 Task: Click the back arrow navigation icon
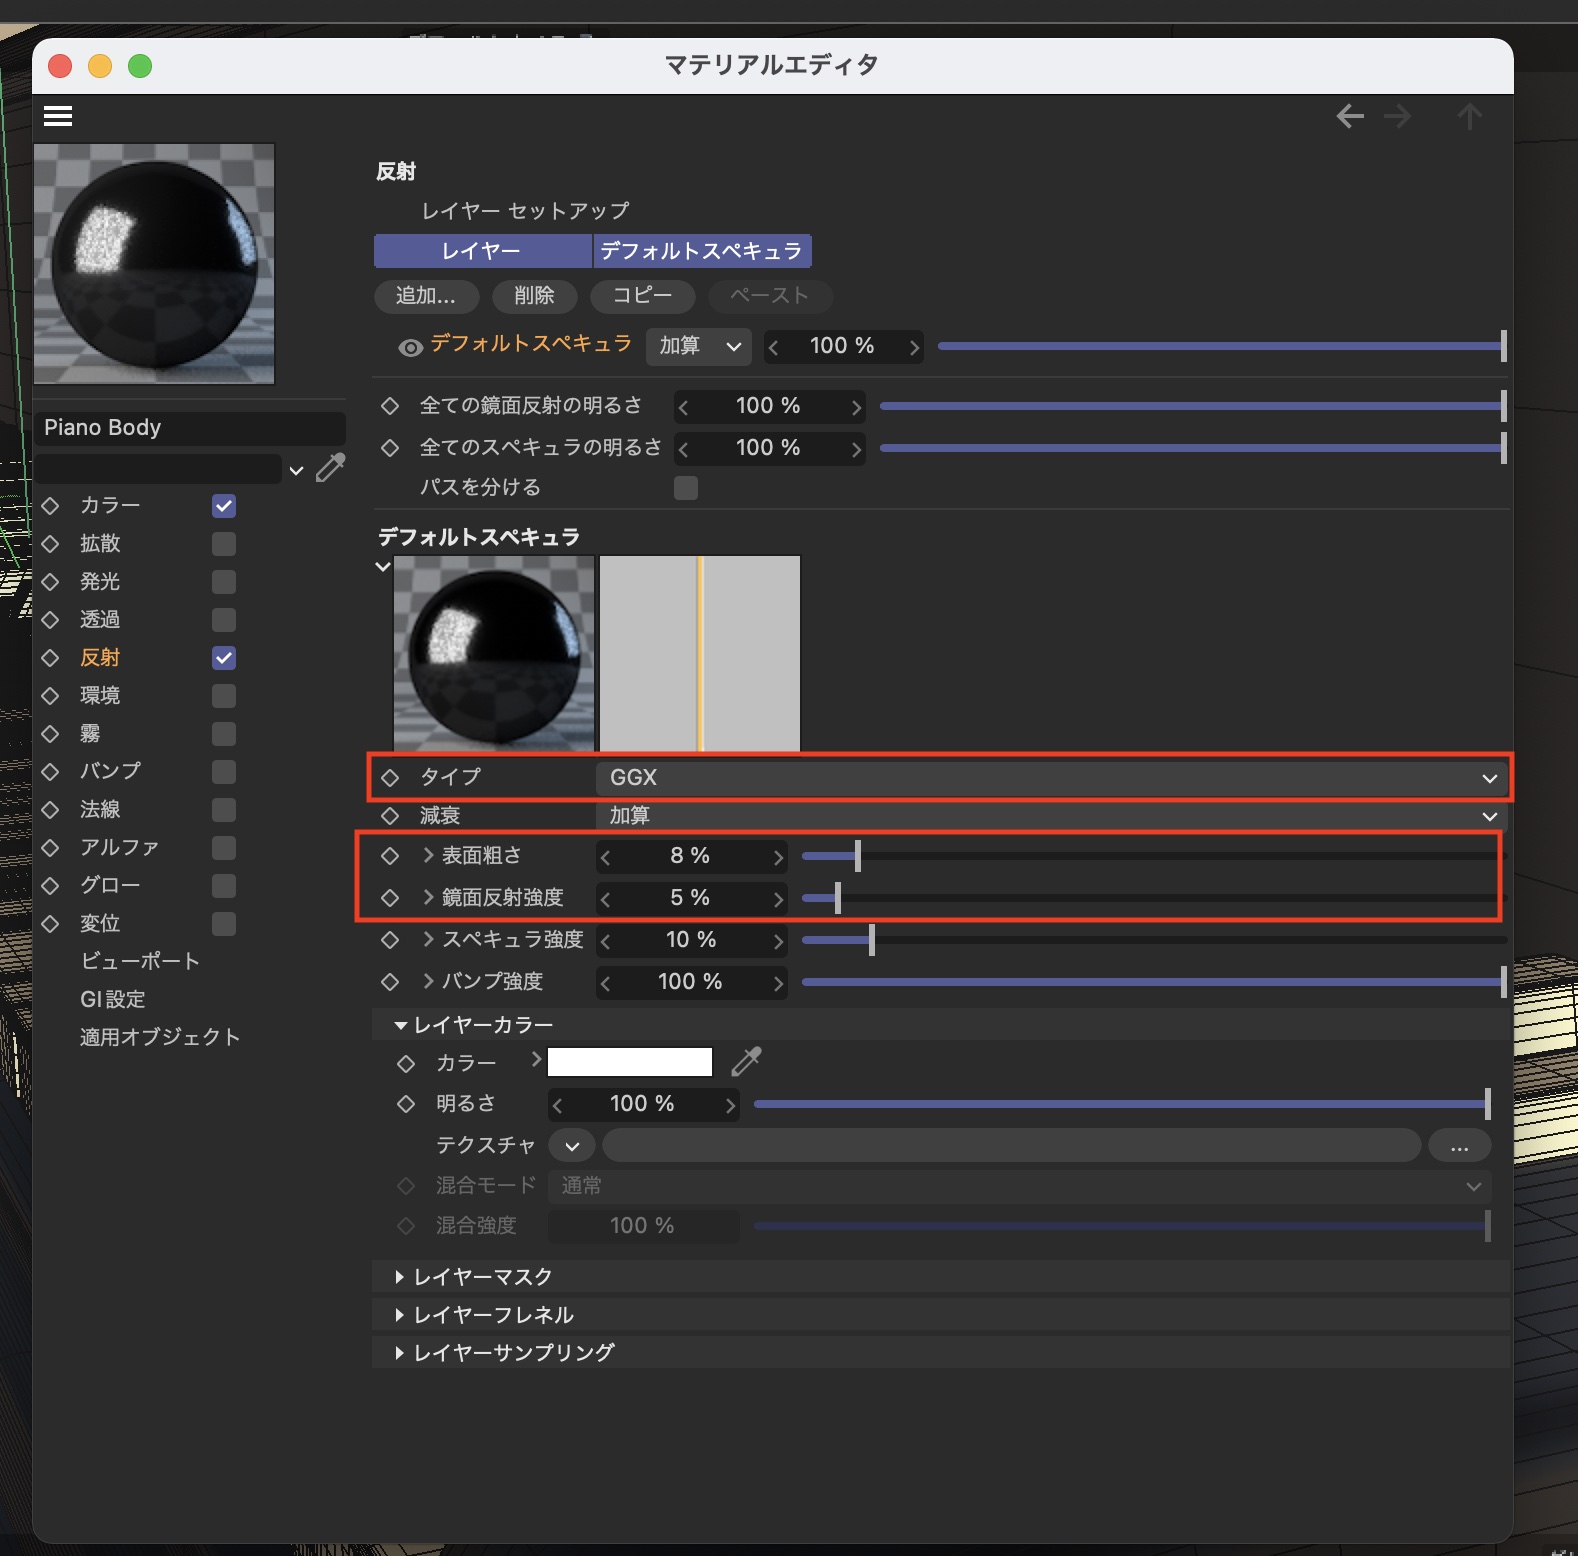pyautogui.click(x=1350, y=117)
